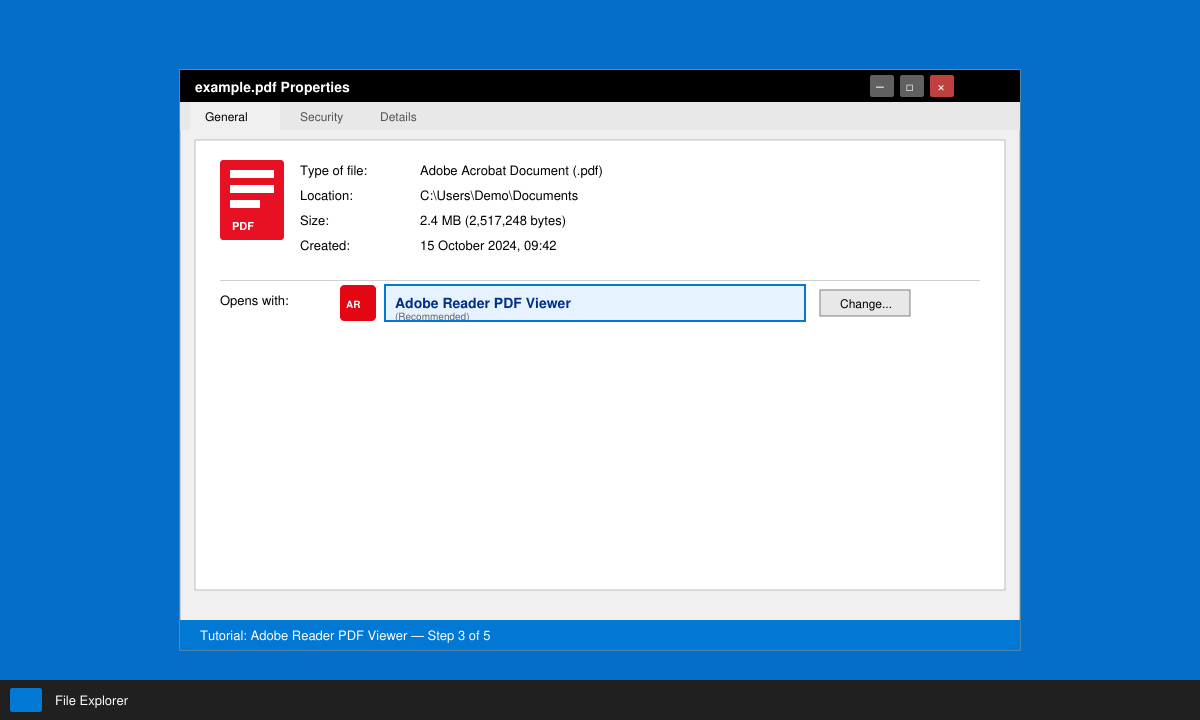
Task: Click the red PDF file icon
Action: pyautogui.click(x=252, y=200)
